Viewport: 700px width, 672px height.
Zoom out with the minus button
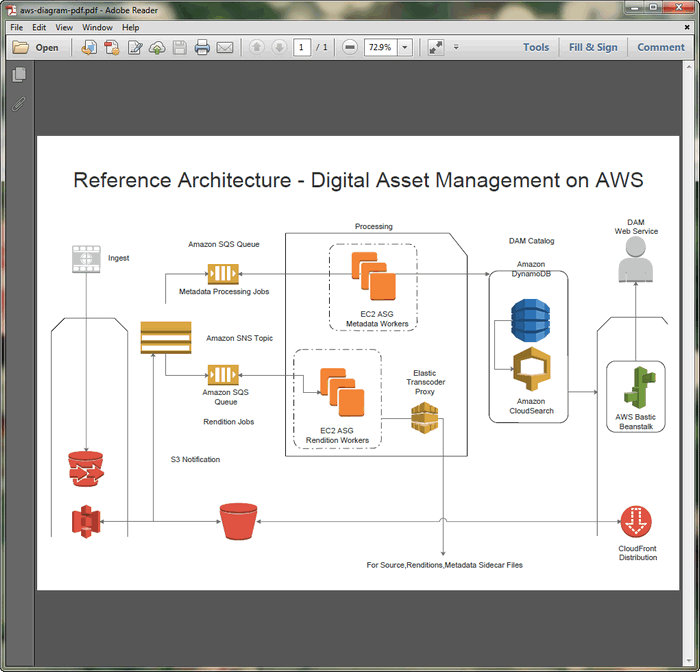(x=349, y=47)
